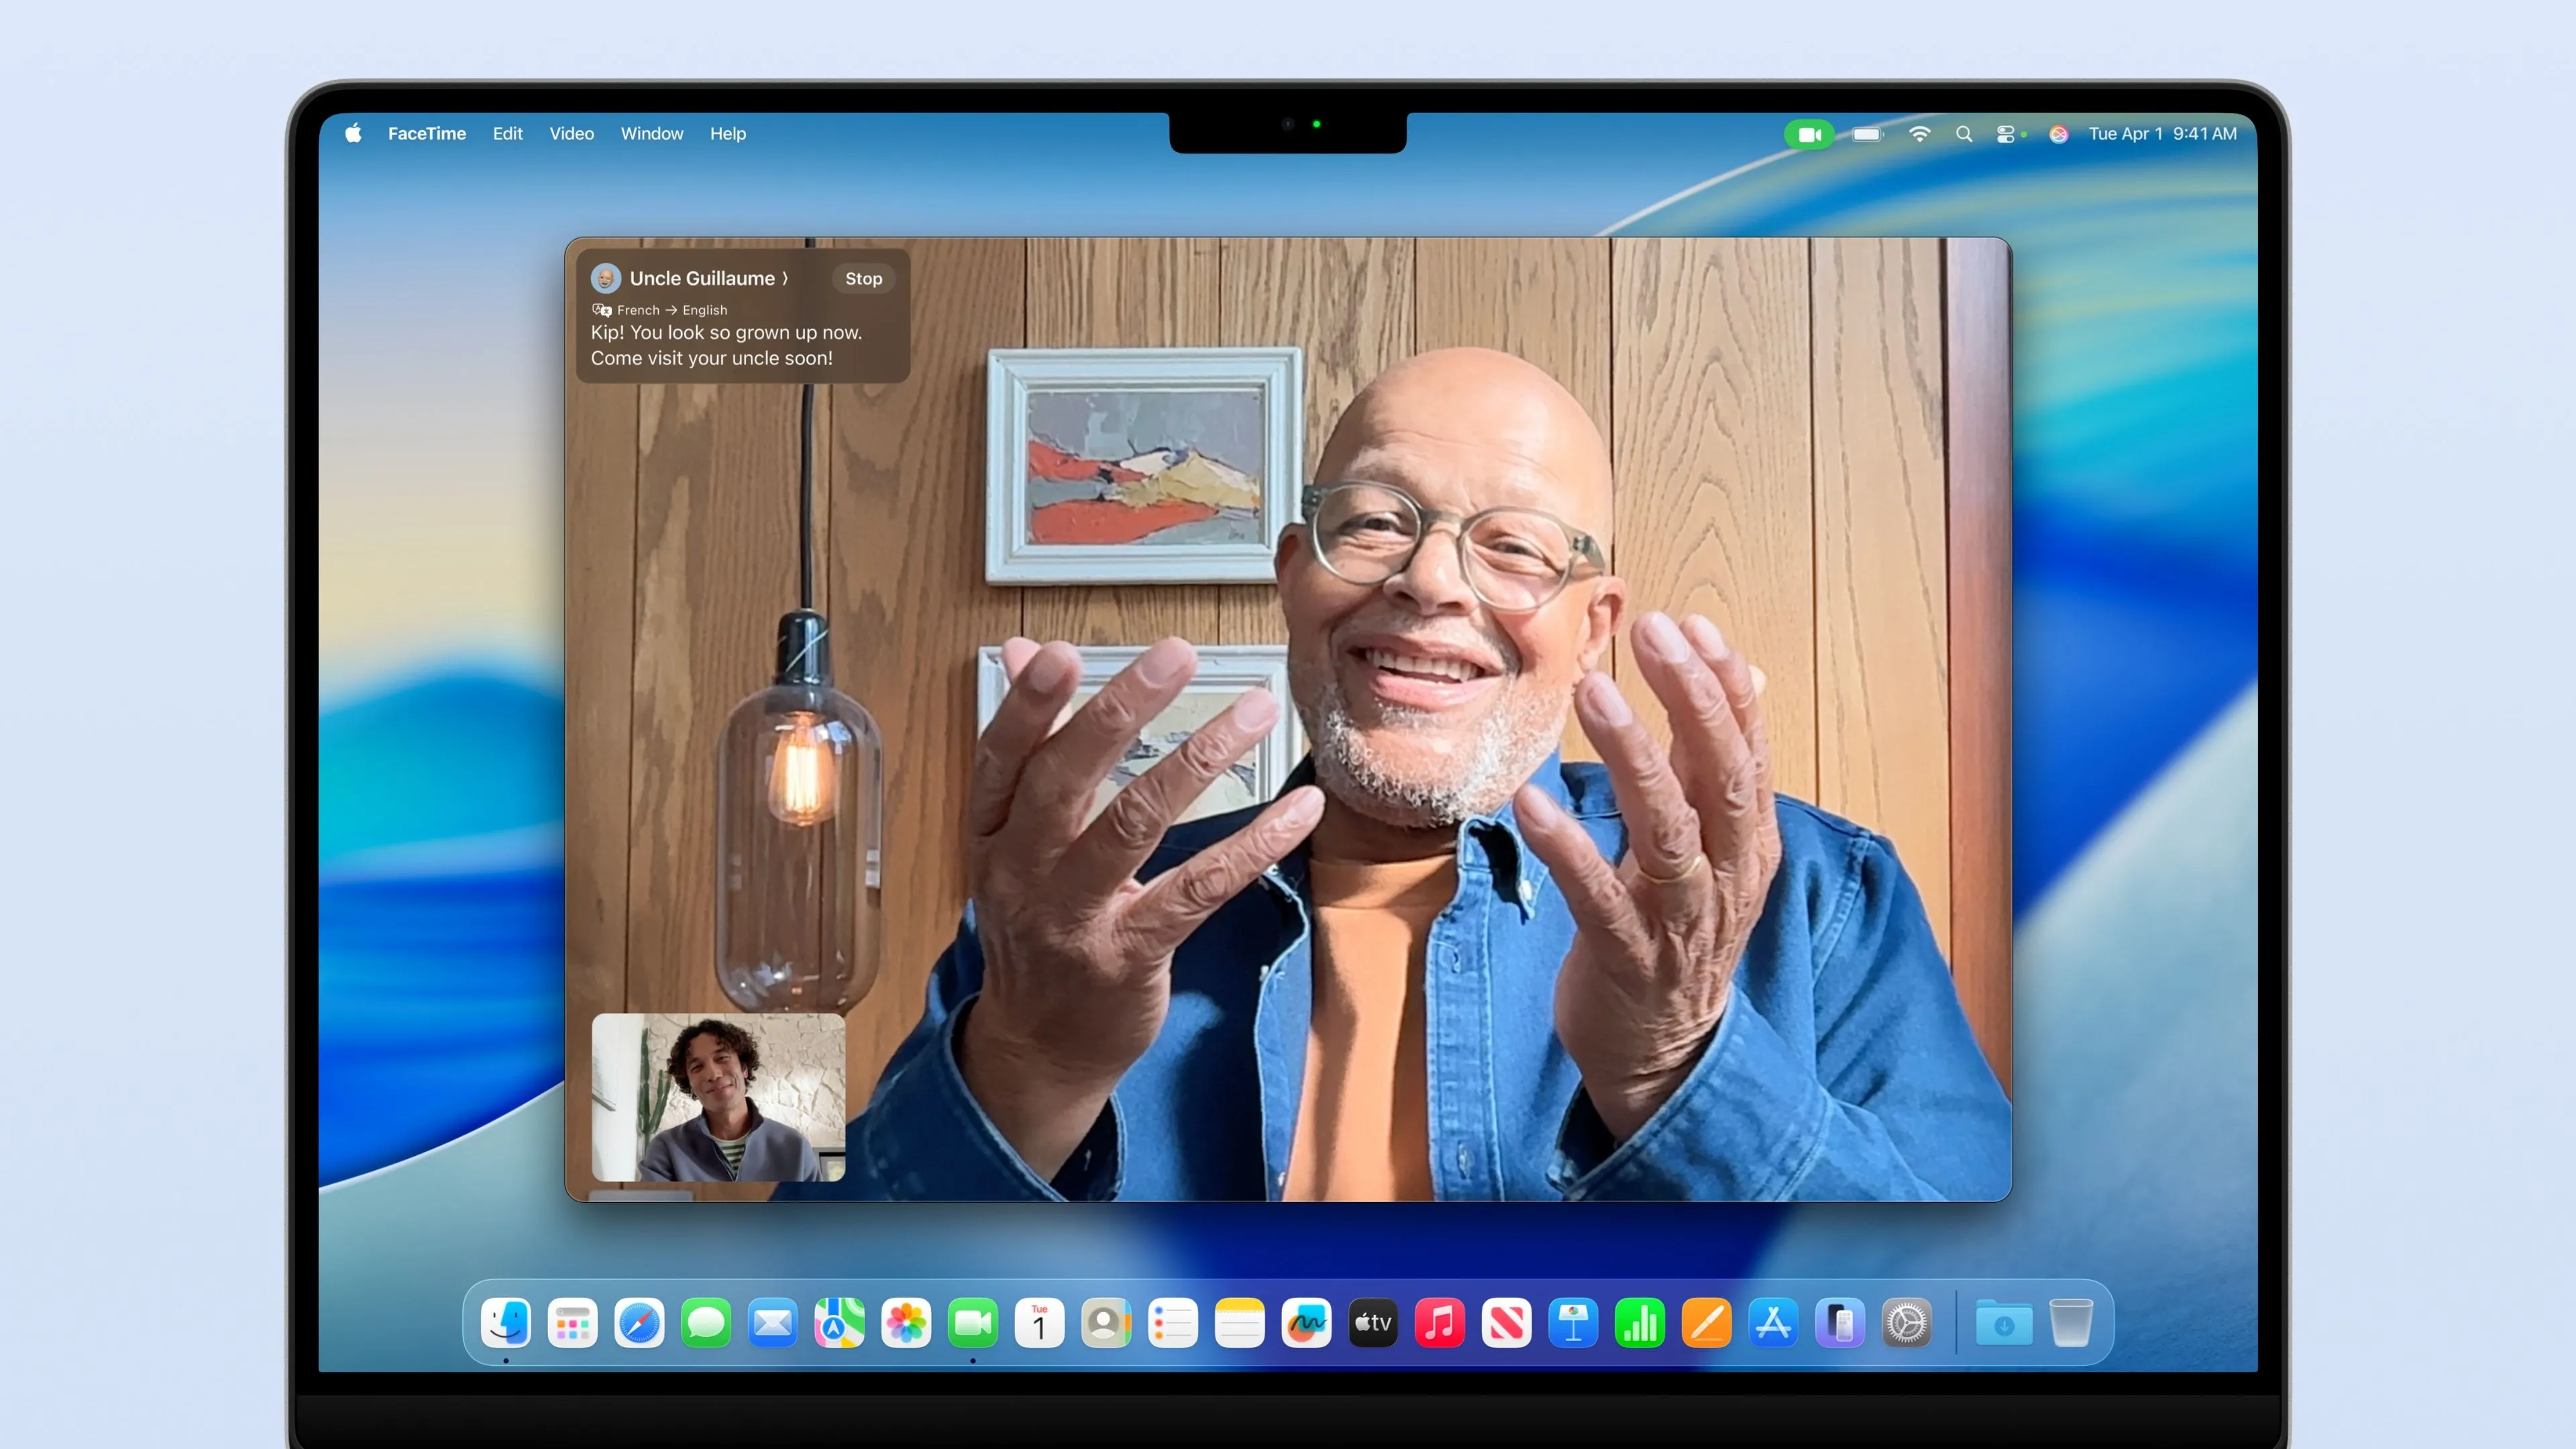2576x1449 pixels.
Task: Launch Keynote from the Dock
Action: click(1573, 1324)
